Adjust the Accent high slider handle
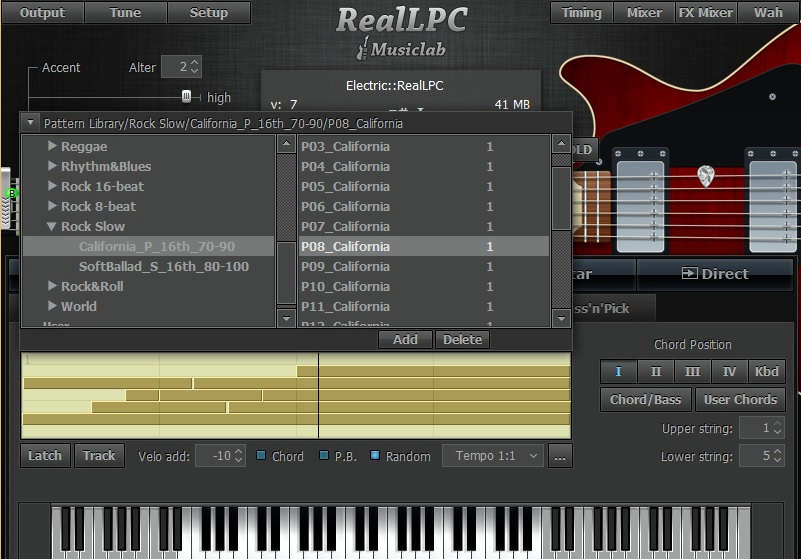This screenshot has height=559, width=801. tap(186, 96)
